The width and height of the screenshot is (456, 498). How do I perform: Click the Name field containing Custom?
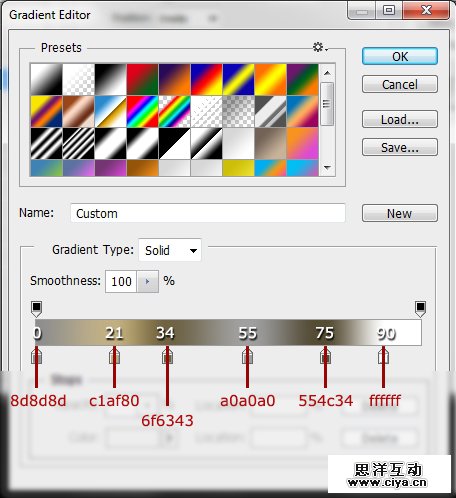tap(208, 213)
